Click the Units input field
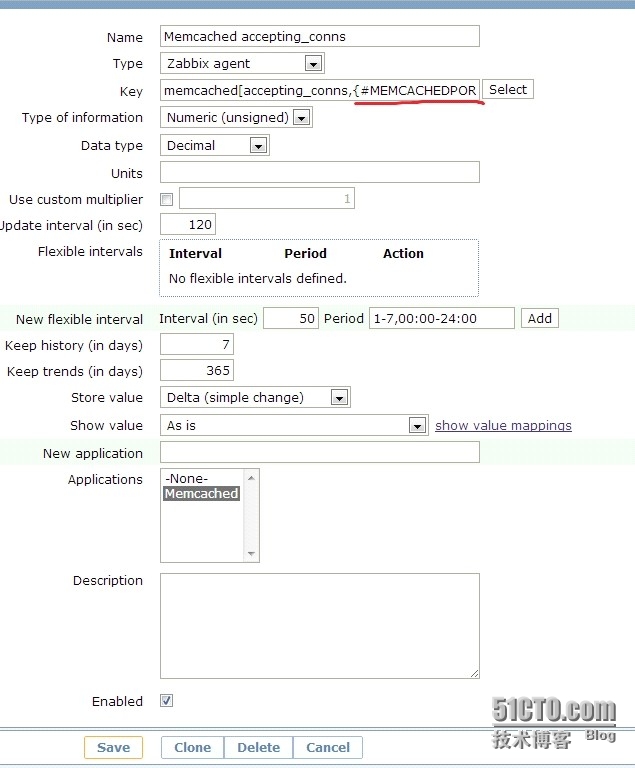635x768 pixels. 319,172
